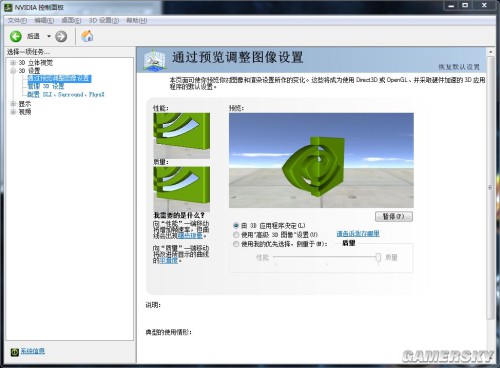Open the Home page house icon
This screenshot has width=500, height=368.
[87, 36]
